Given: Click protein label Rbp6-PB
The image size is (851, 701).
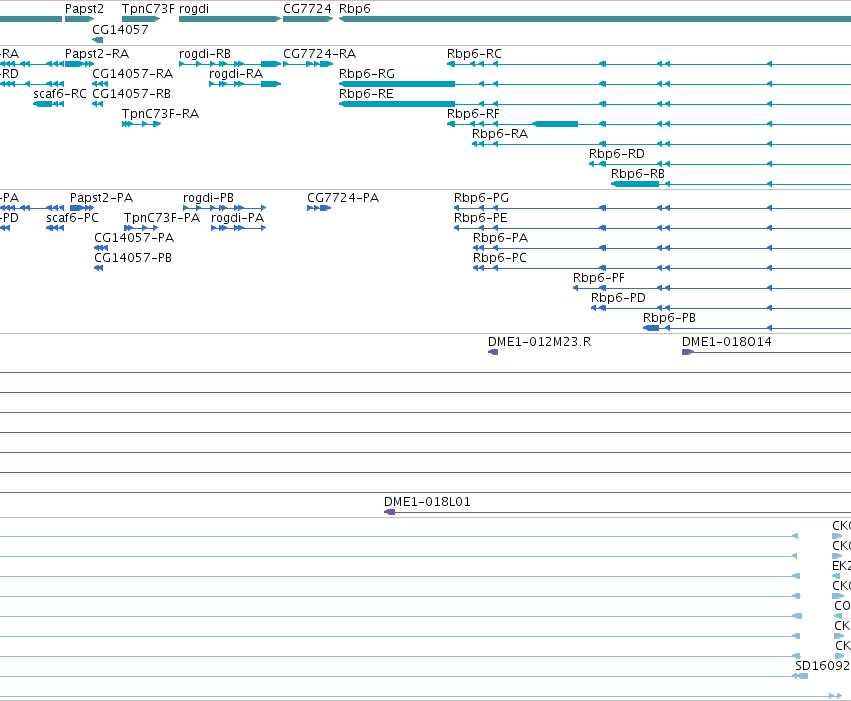Looking at the screenshot, I should pyautogui.click(x=669, y=317).
